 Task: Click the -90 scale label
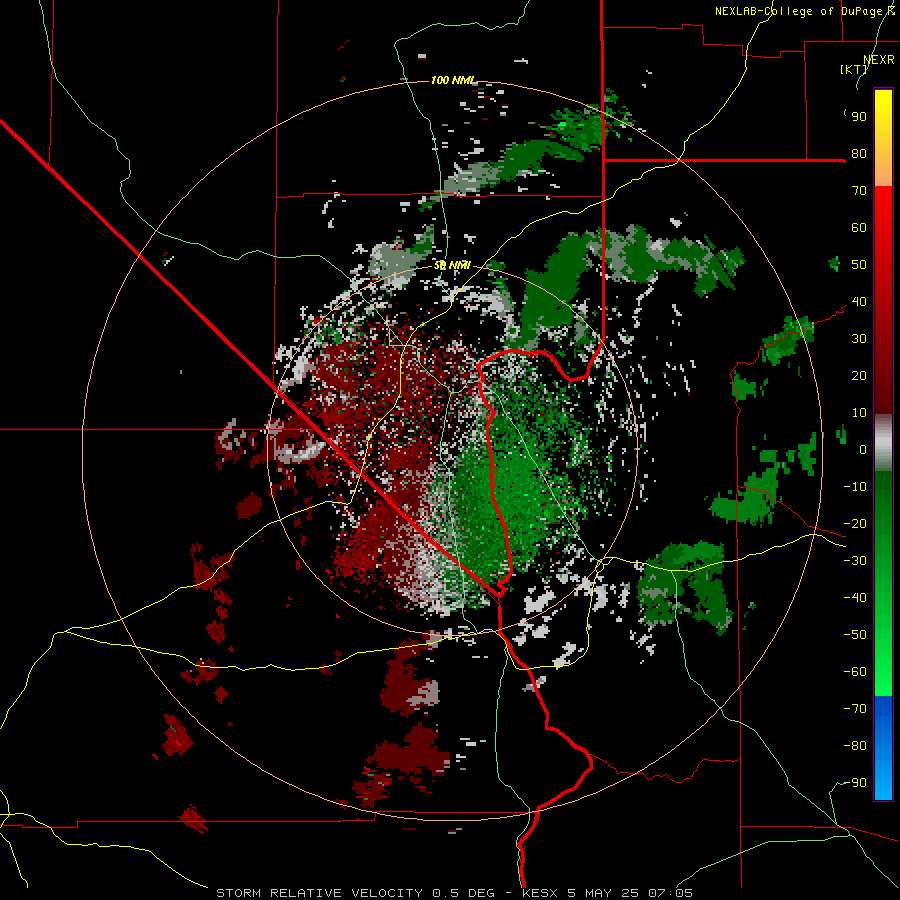click(x=855, y=783)
